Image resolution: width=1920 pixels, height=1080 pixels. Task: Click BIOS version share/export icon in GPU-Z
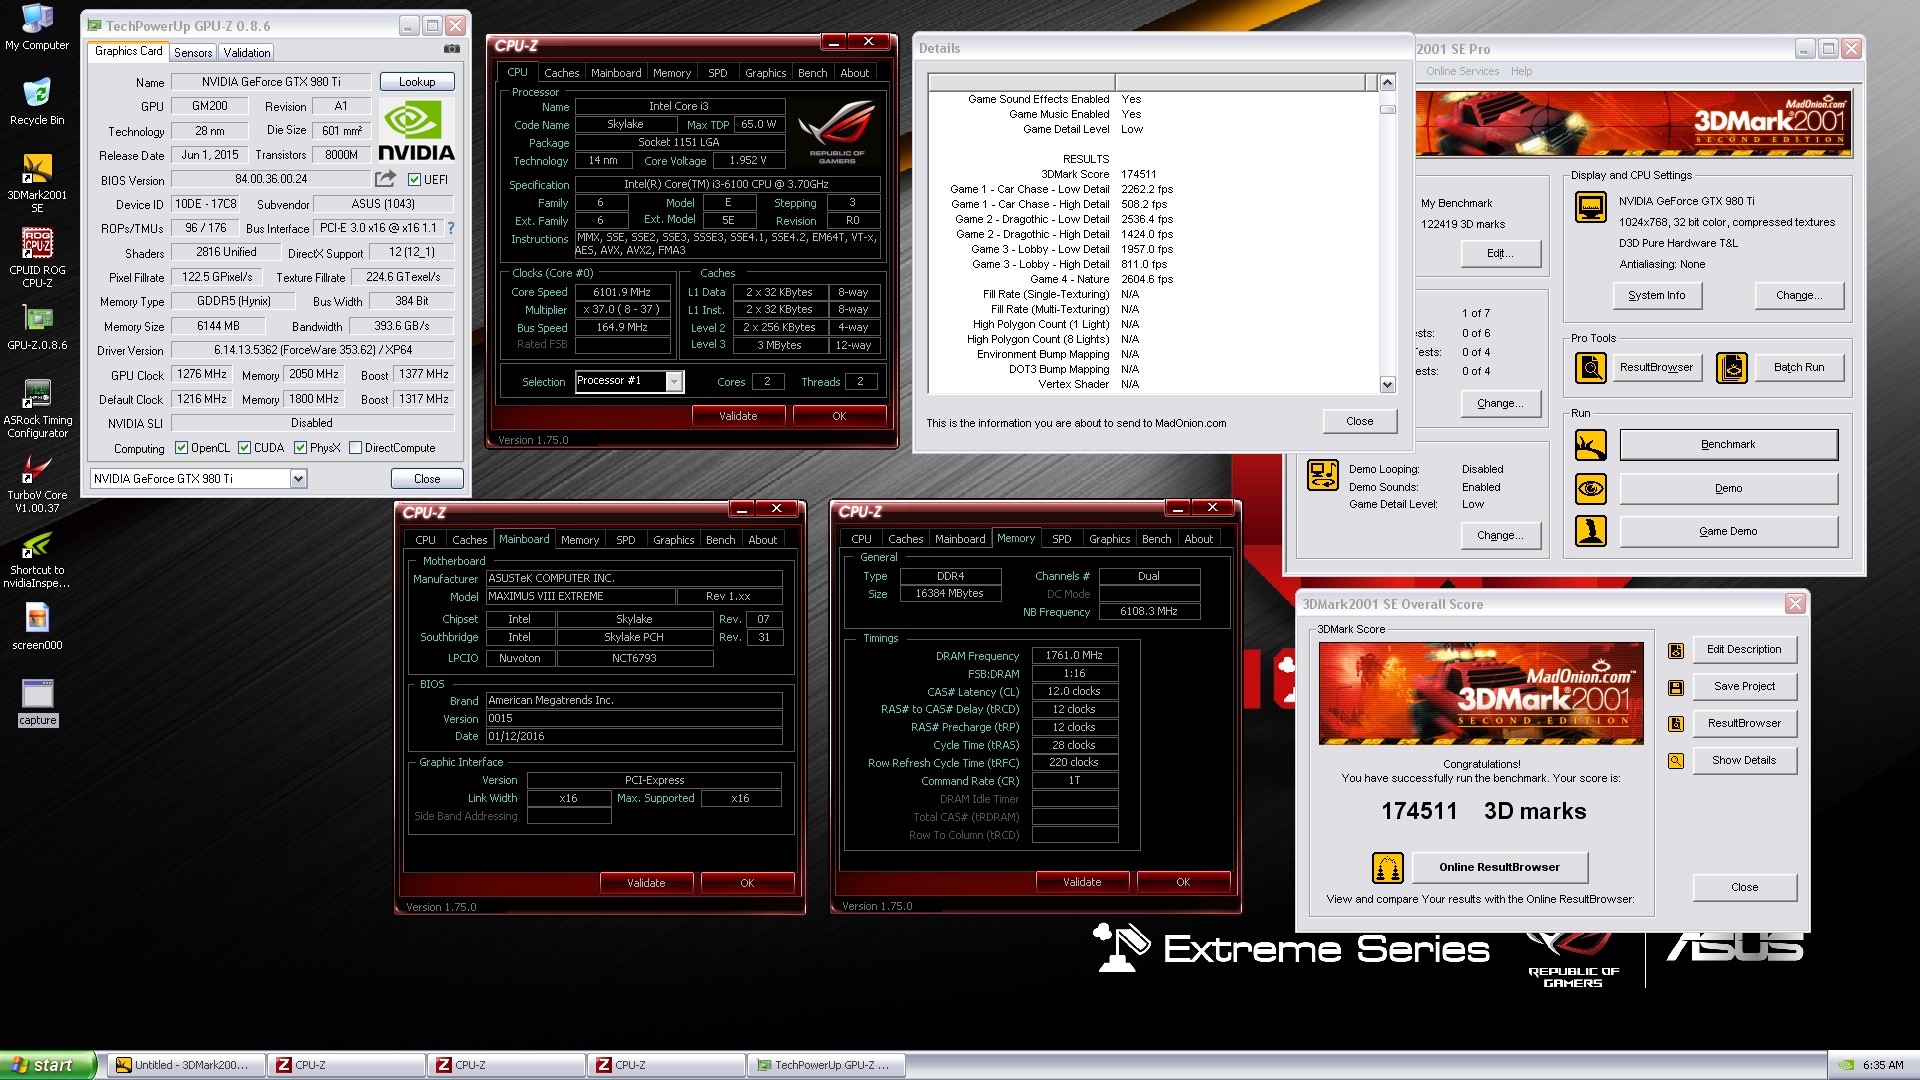pos(385,179)
